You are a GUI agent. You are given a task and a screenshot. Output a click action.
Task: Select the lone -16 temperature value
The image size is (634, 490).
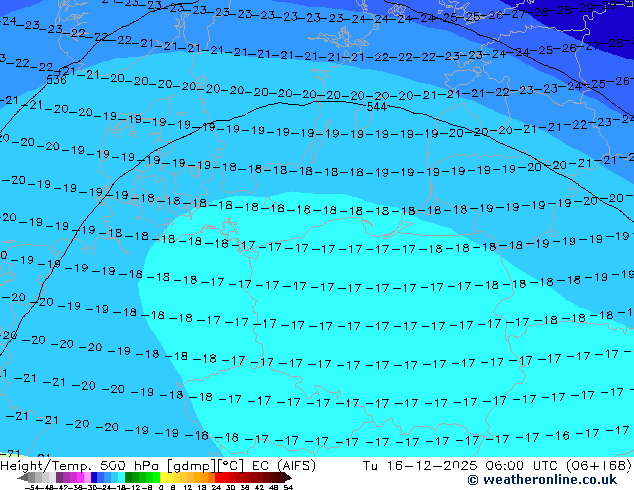[557, 436]
